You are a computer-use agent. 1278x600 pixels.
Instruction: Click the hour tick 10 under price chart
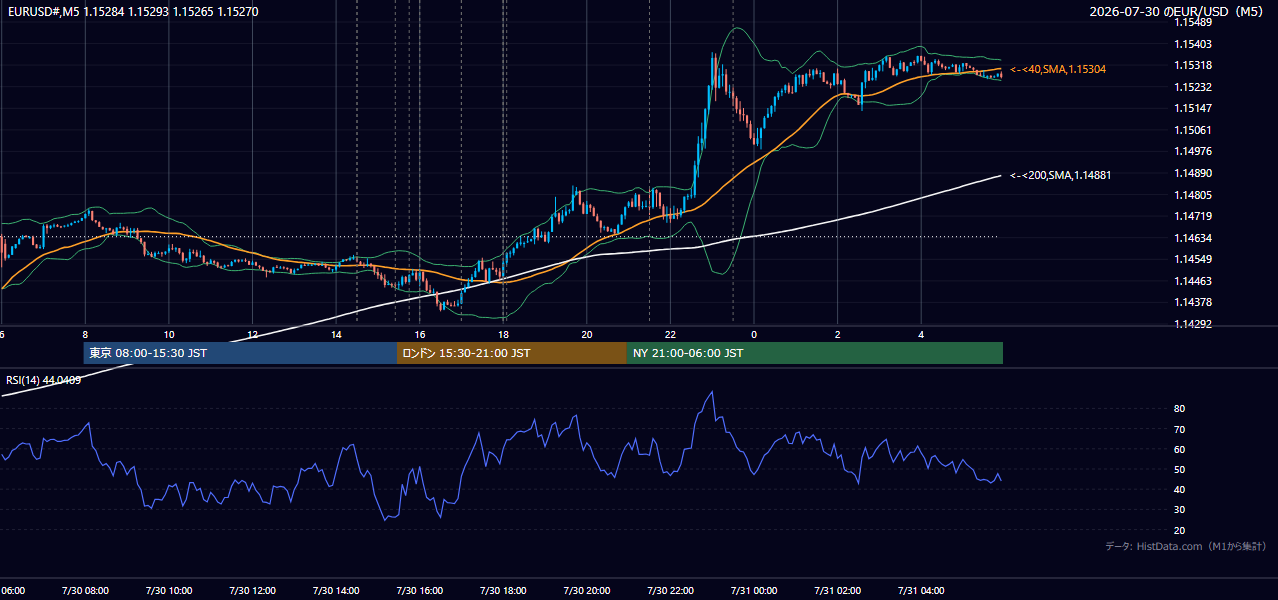click(x=169, y=334)
